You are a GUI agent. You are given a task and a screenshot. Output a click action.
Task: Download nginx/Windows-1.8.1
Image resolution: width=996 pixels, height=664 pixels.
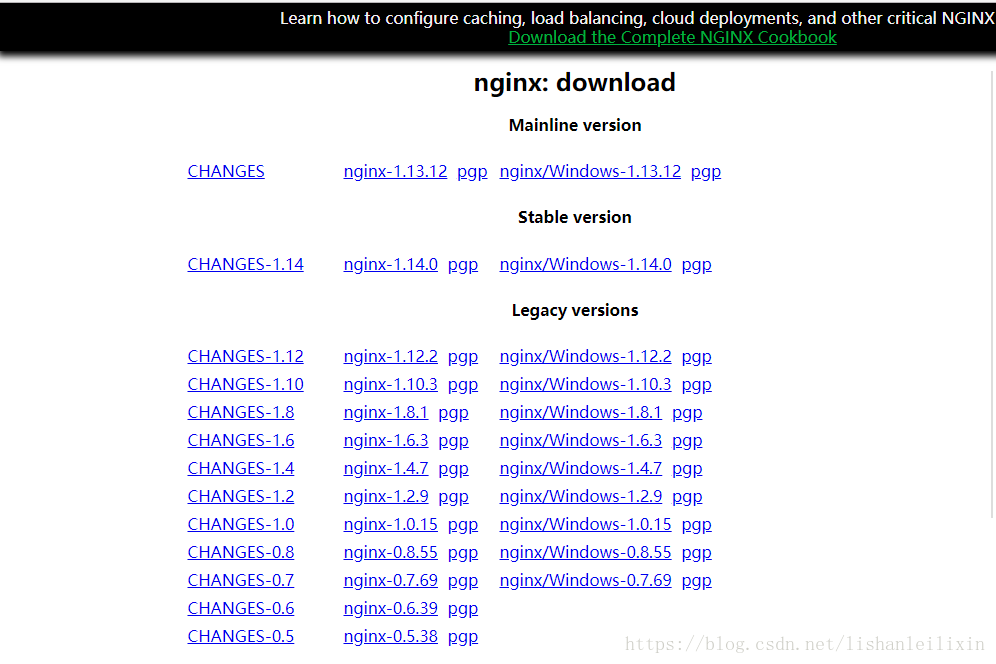[581, 412]
